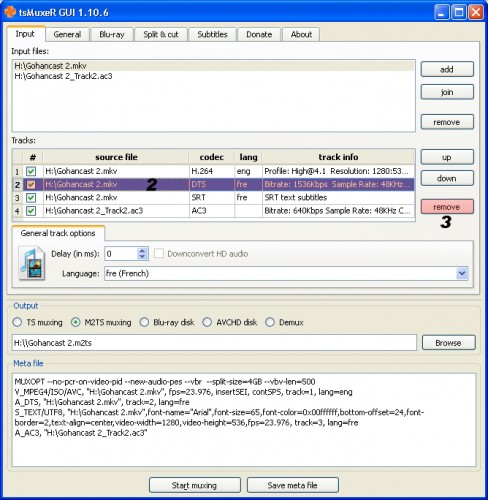Minimize the tsMuxeR window
Screen dimensions: 488x500
[x=442, y=13]
